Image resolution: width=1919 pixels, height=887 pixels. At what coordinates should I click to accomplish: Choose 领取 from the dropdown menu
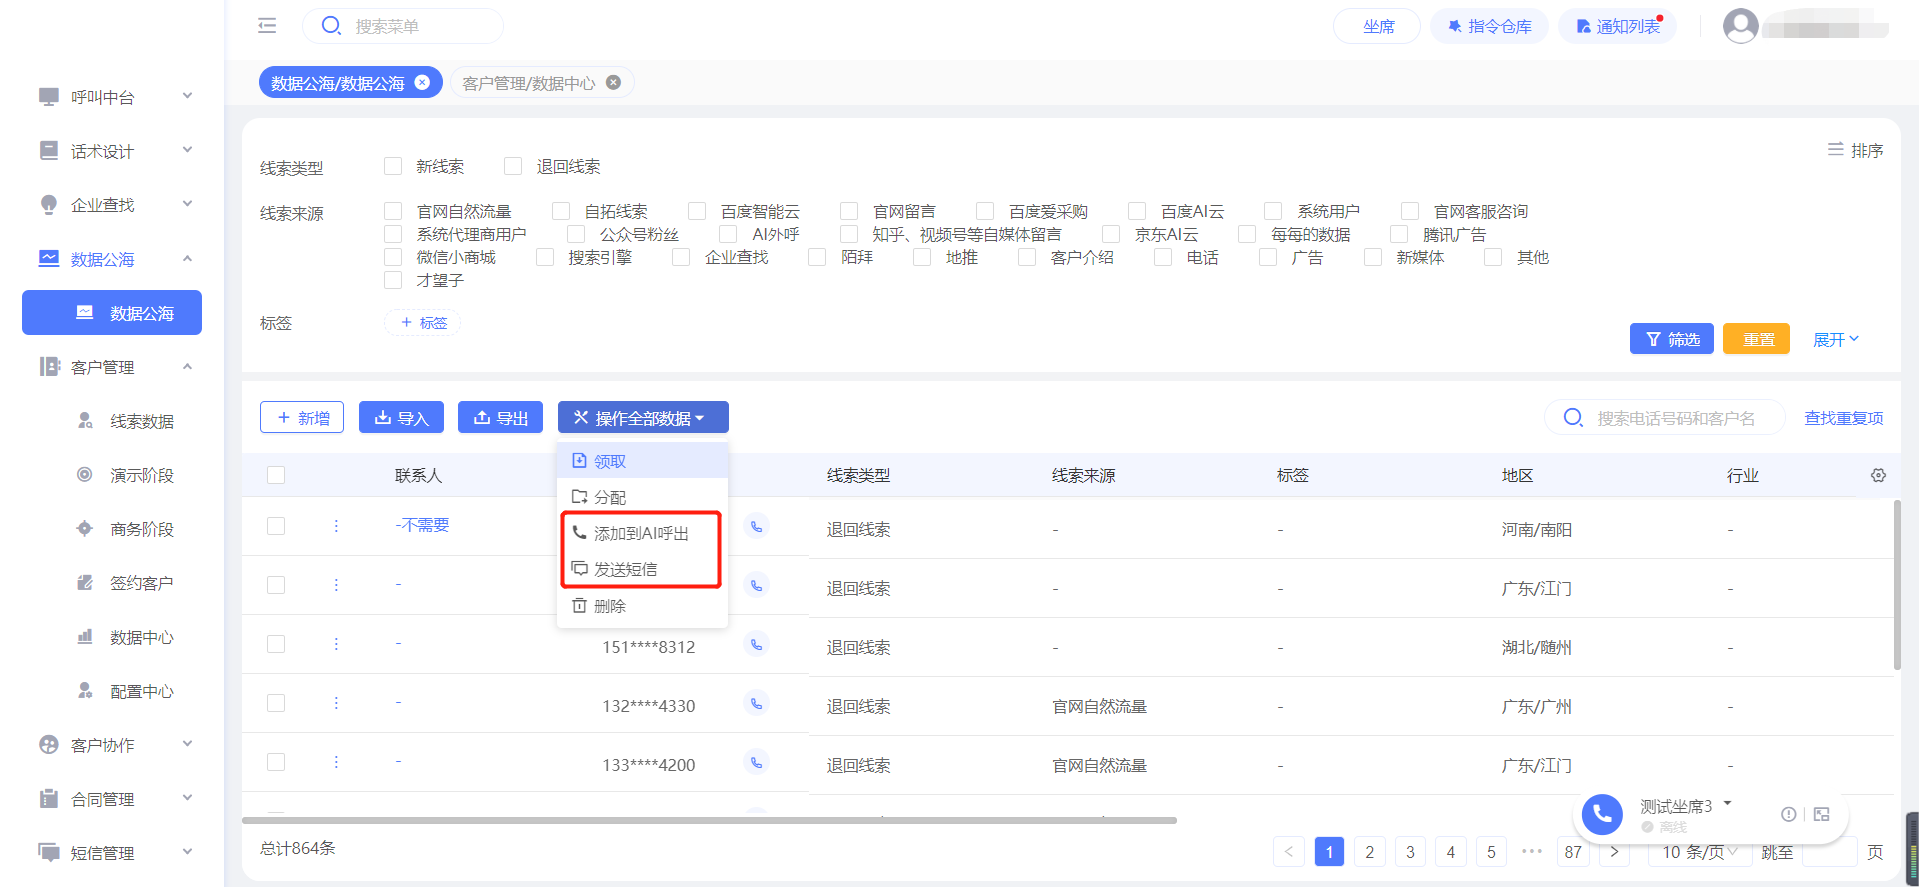pos(642,461)
